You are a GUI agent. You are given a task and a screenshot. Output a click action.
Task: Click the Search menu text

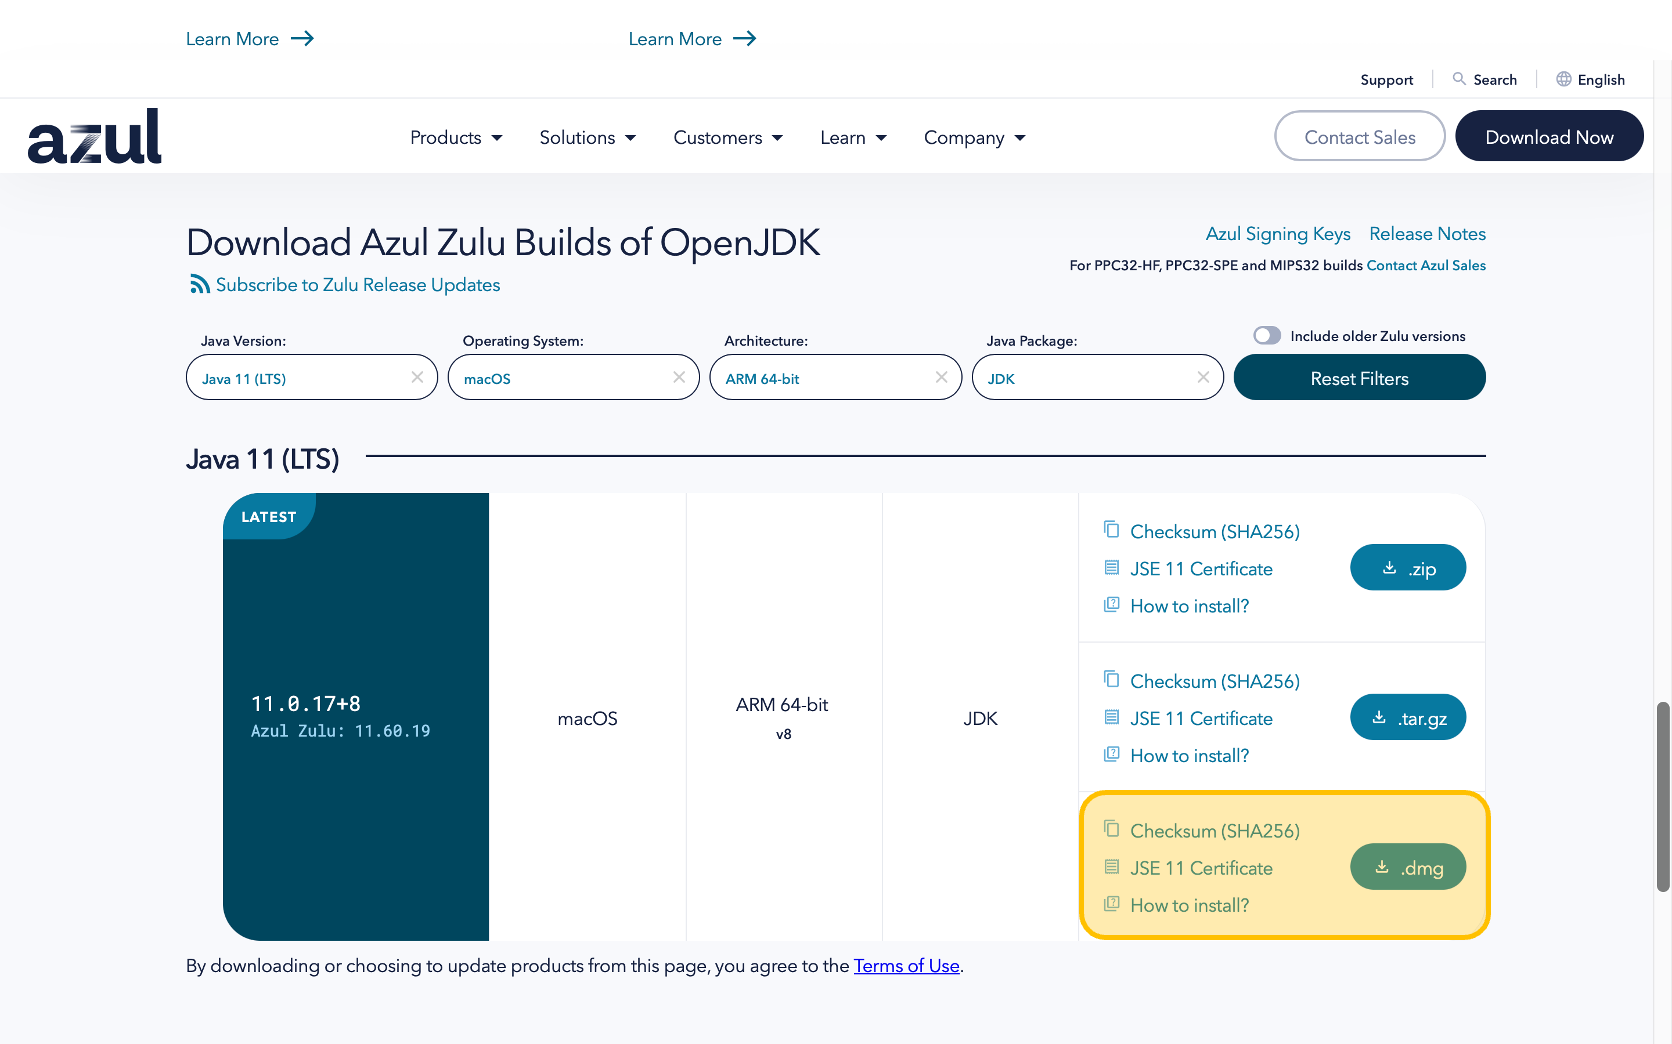1495,80
